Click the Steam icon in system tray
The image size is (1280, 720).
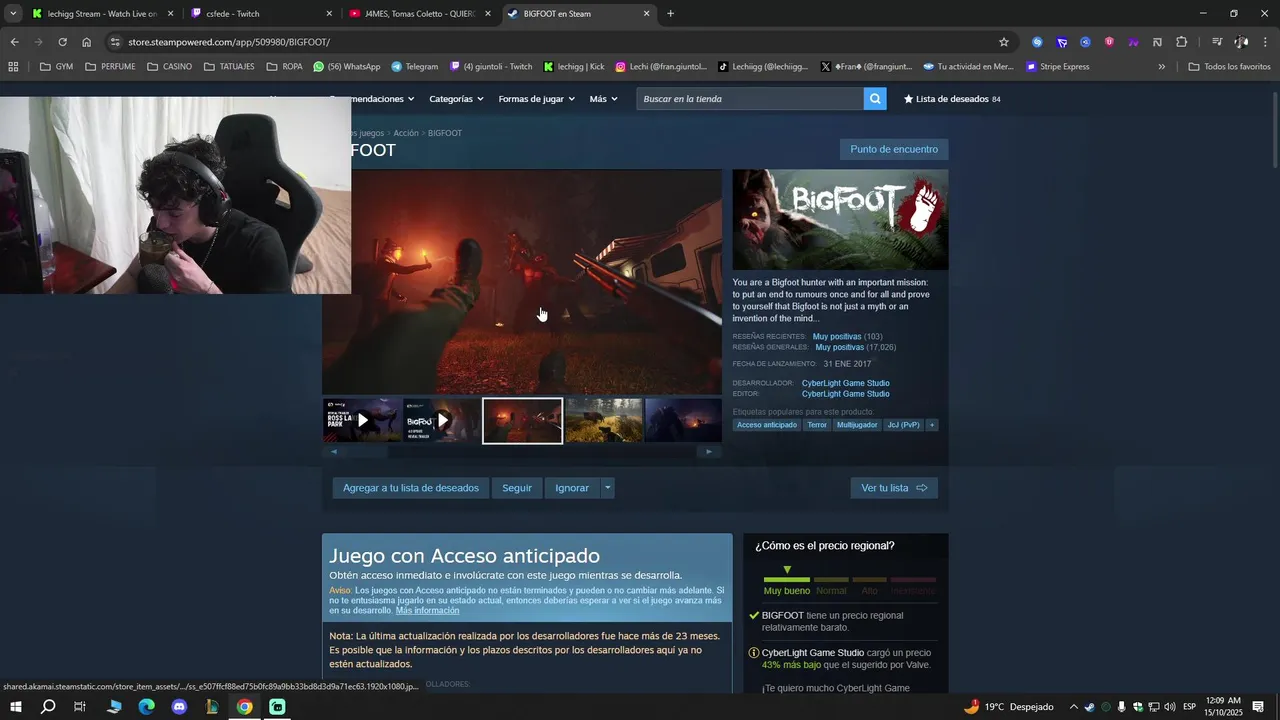tap(1090, 707)
